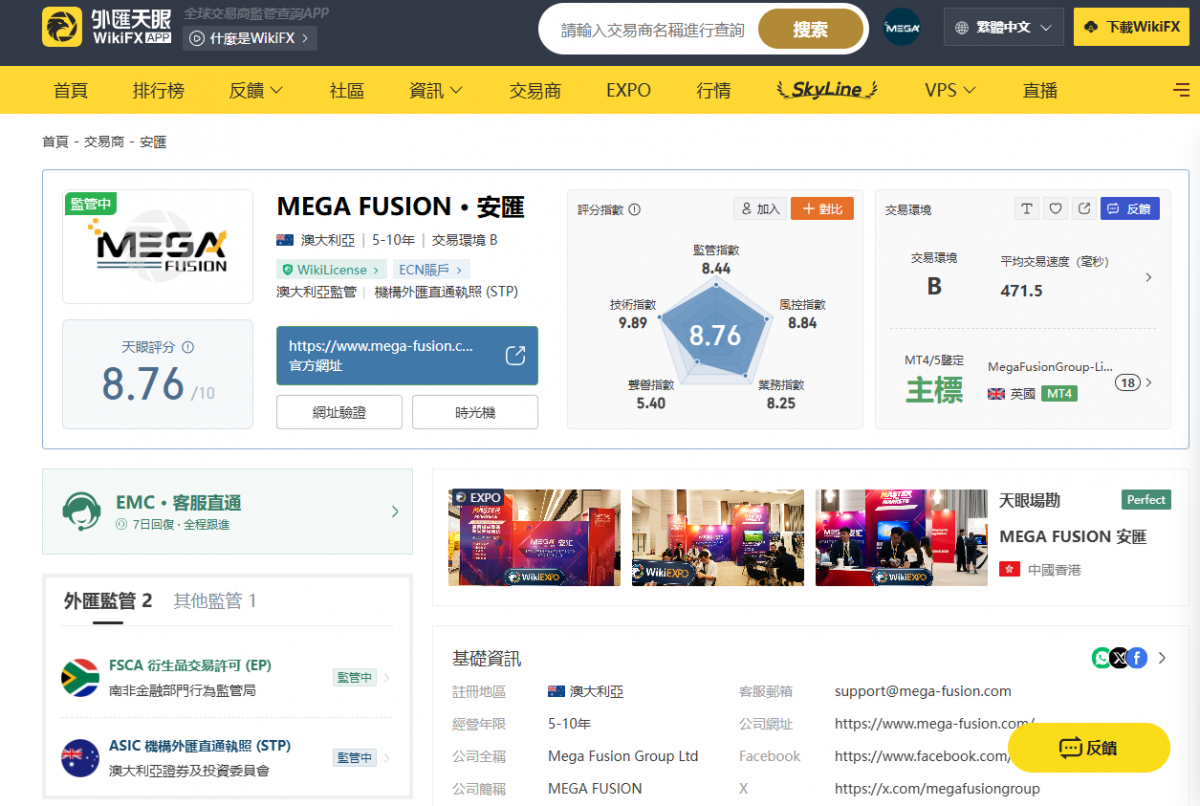1200x806 pixels.
Task: Expand the VPS nav dropdown
Action: pyautogui.click(x=950, y=90)
